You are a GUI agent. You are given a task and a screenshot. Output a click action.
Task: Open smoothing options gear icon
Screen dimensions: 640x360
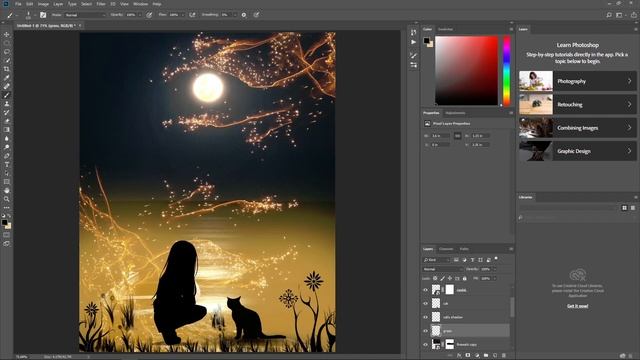click(244, 15)
